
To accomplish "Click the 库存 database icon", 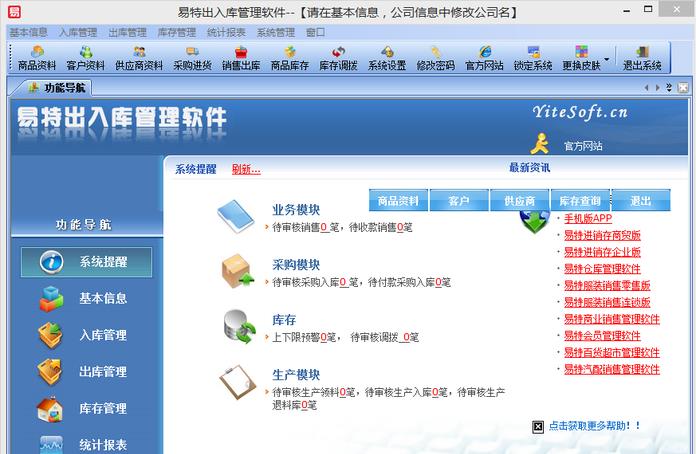I will (x=239, y=327).
